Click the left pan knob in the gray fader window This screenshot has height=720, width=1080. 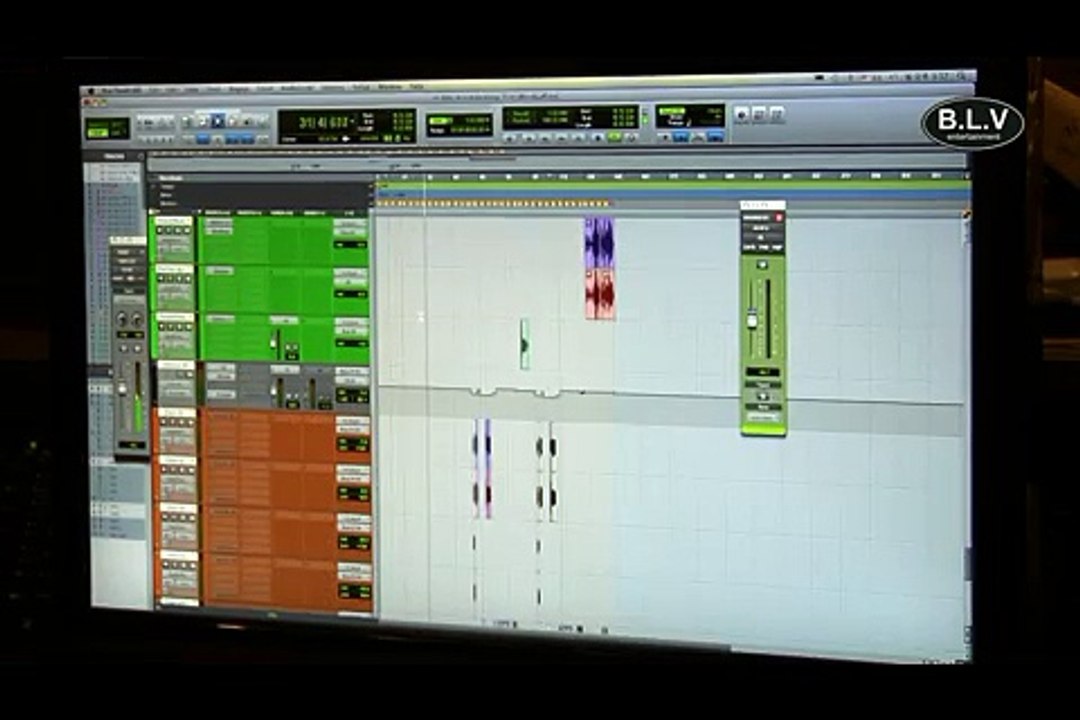point(123,319)
